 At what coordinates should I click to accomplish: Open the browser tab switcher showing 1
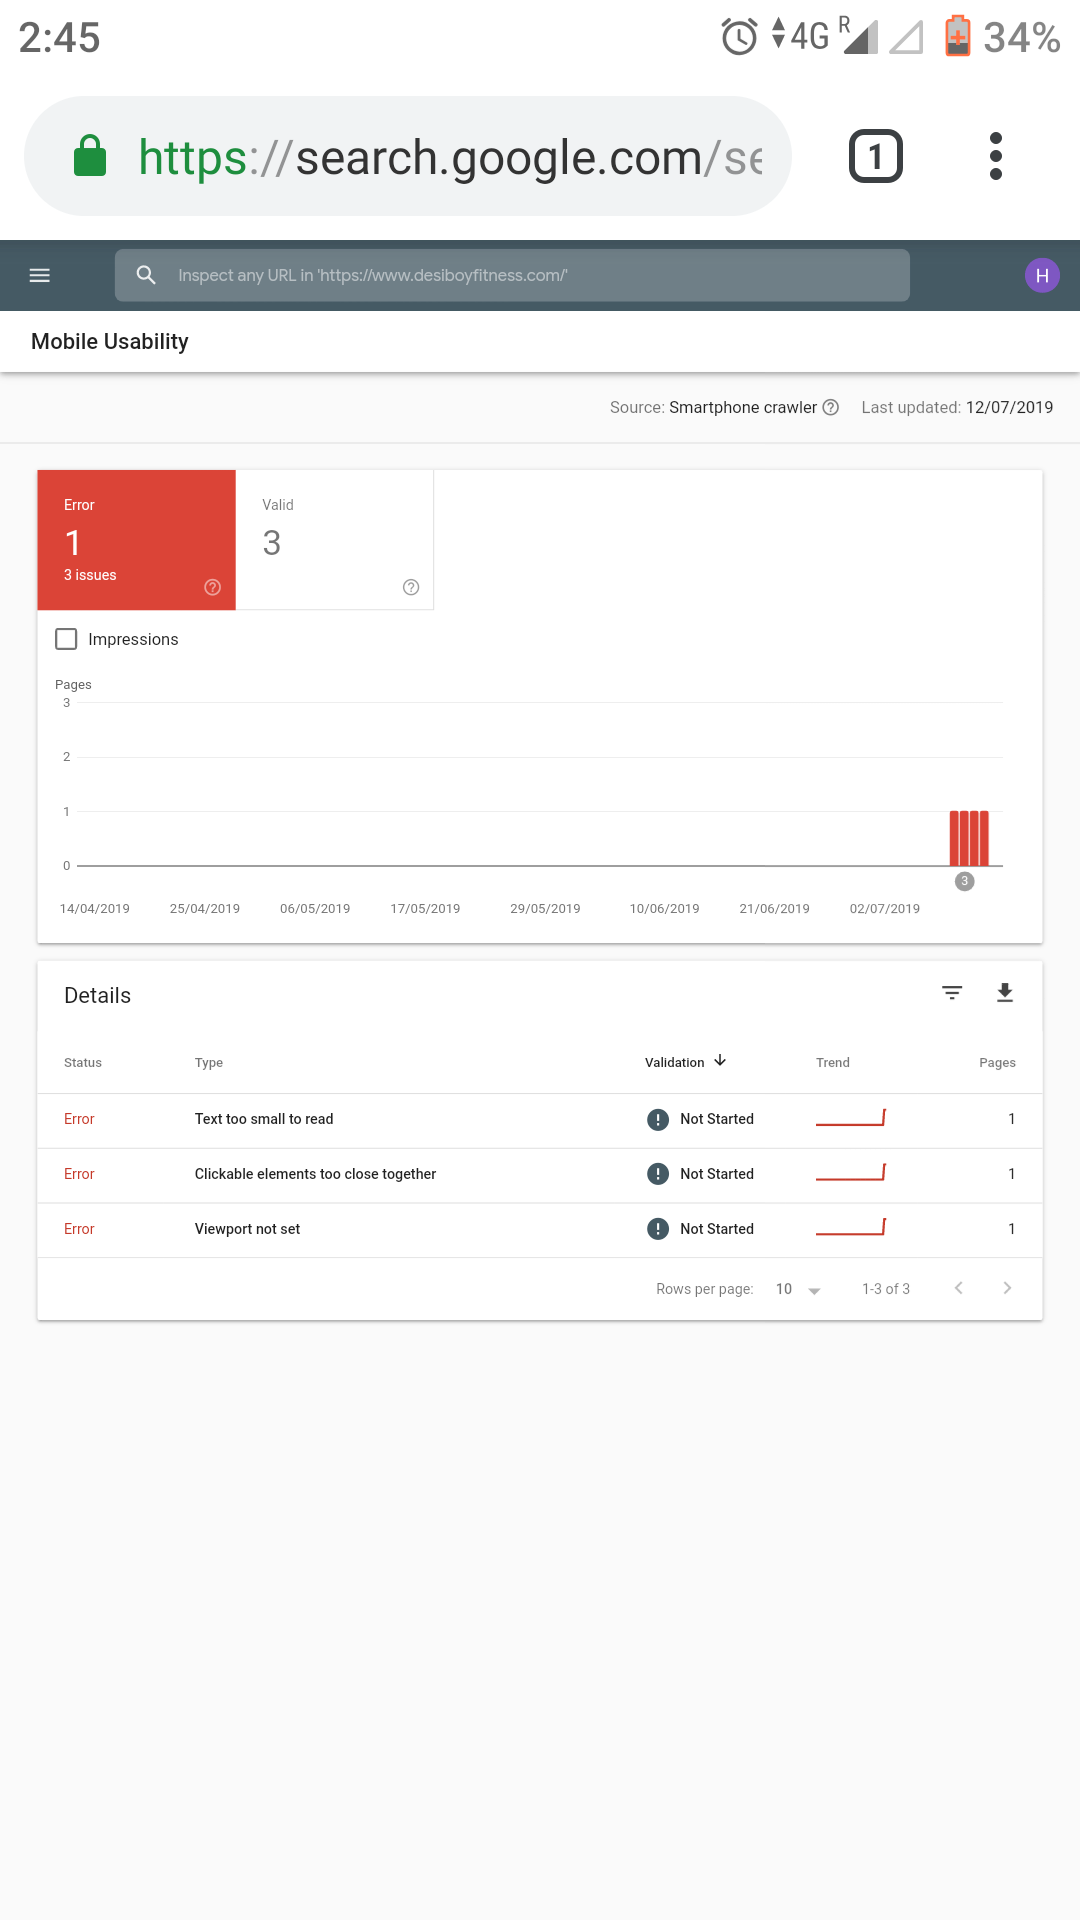tap(876, 157)
